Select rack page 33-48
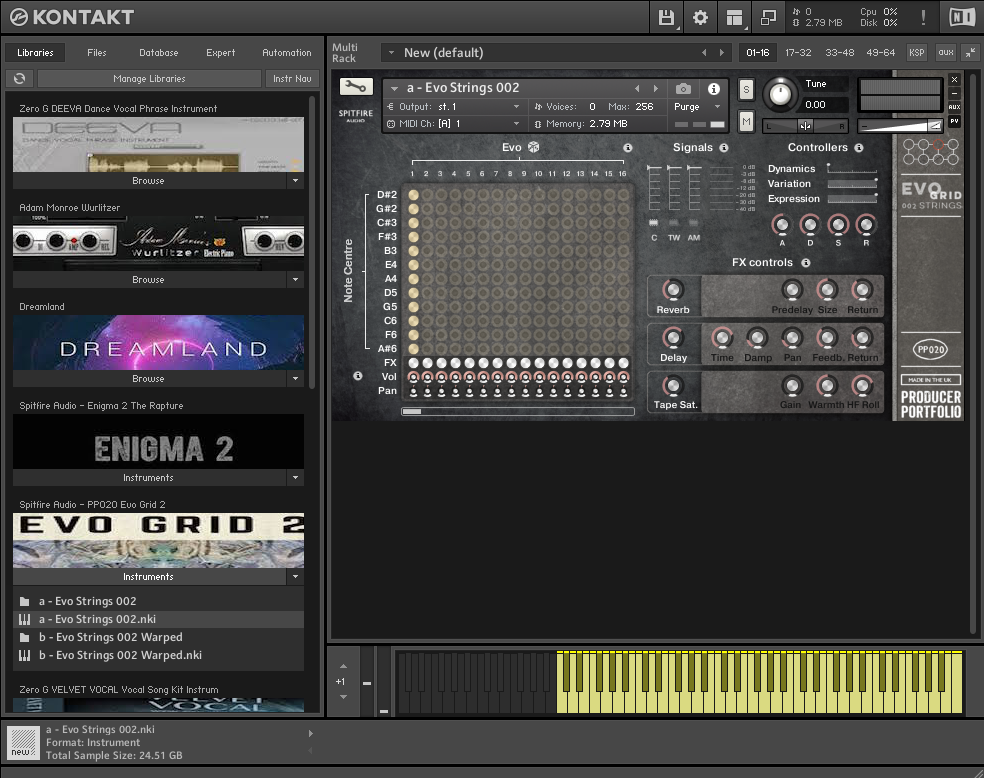The height and width of the screenshot is (778, 984). pos(840,53)
